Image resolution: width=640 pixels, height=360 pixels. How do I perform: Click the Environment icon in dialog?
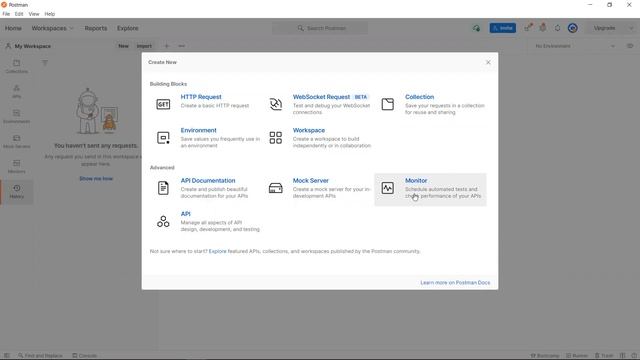click(x=163, y=138)
